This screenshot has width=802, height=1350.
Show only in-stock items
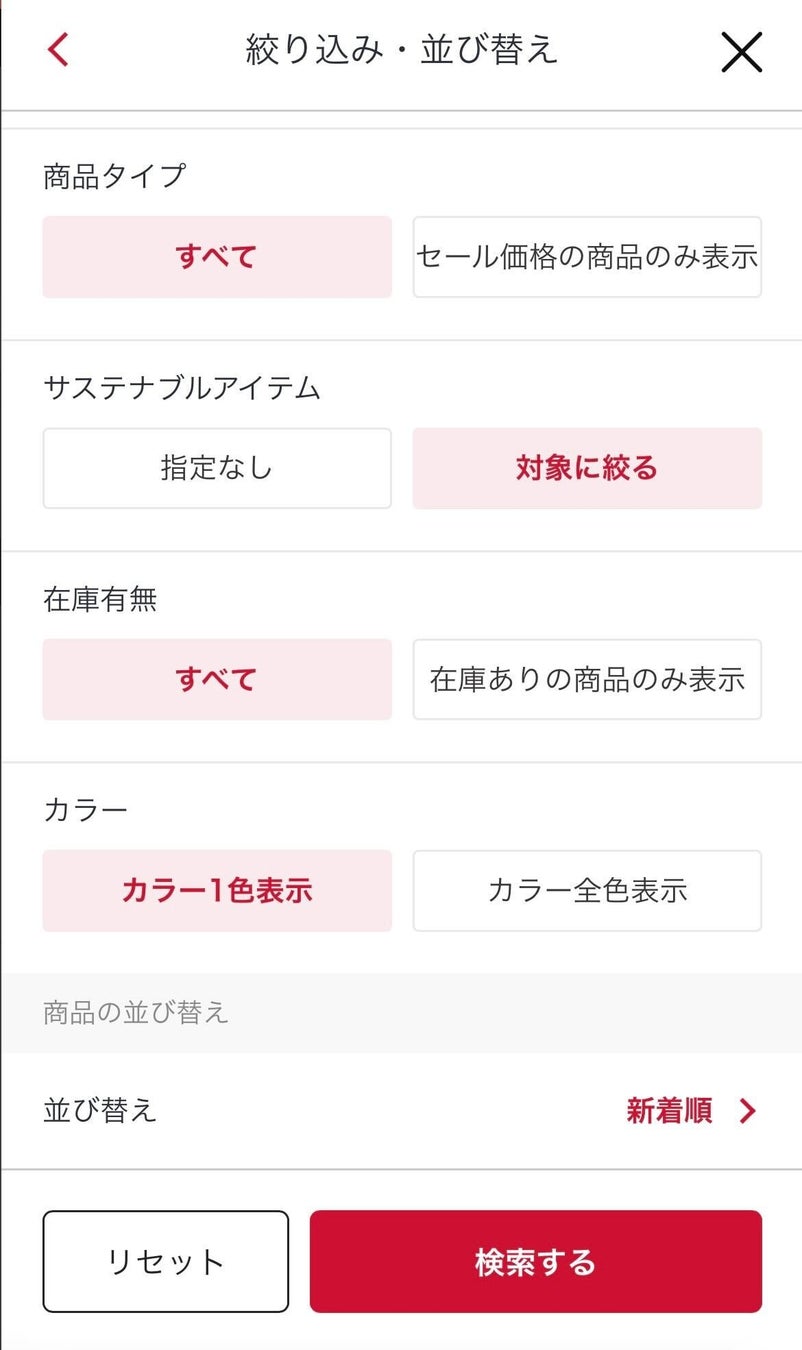click(x=587, y=679)
